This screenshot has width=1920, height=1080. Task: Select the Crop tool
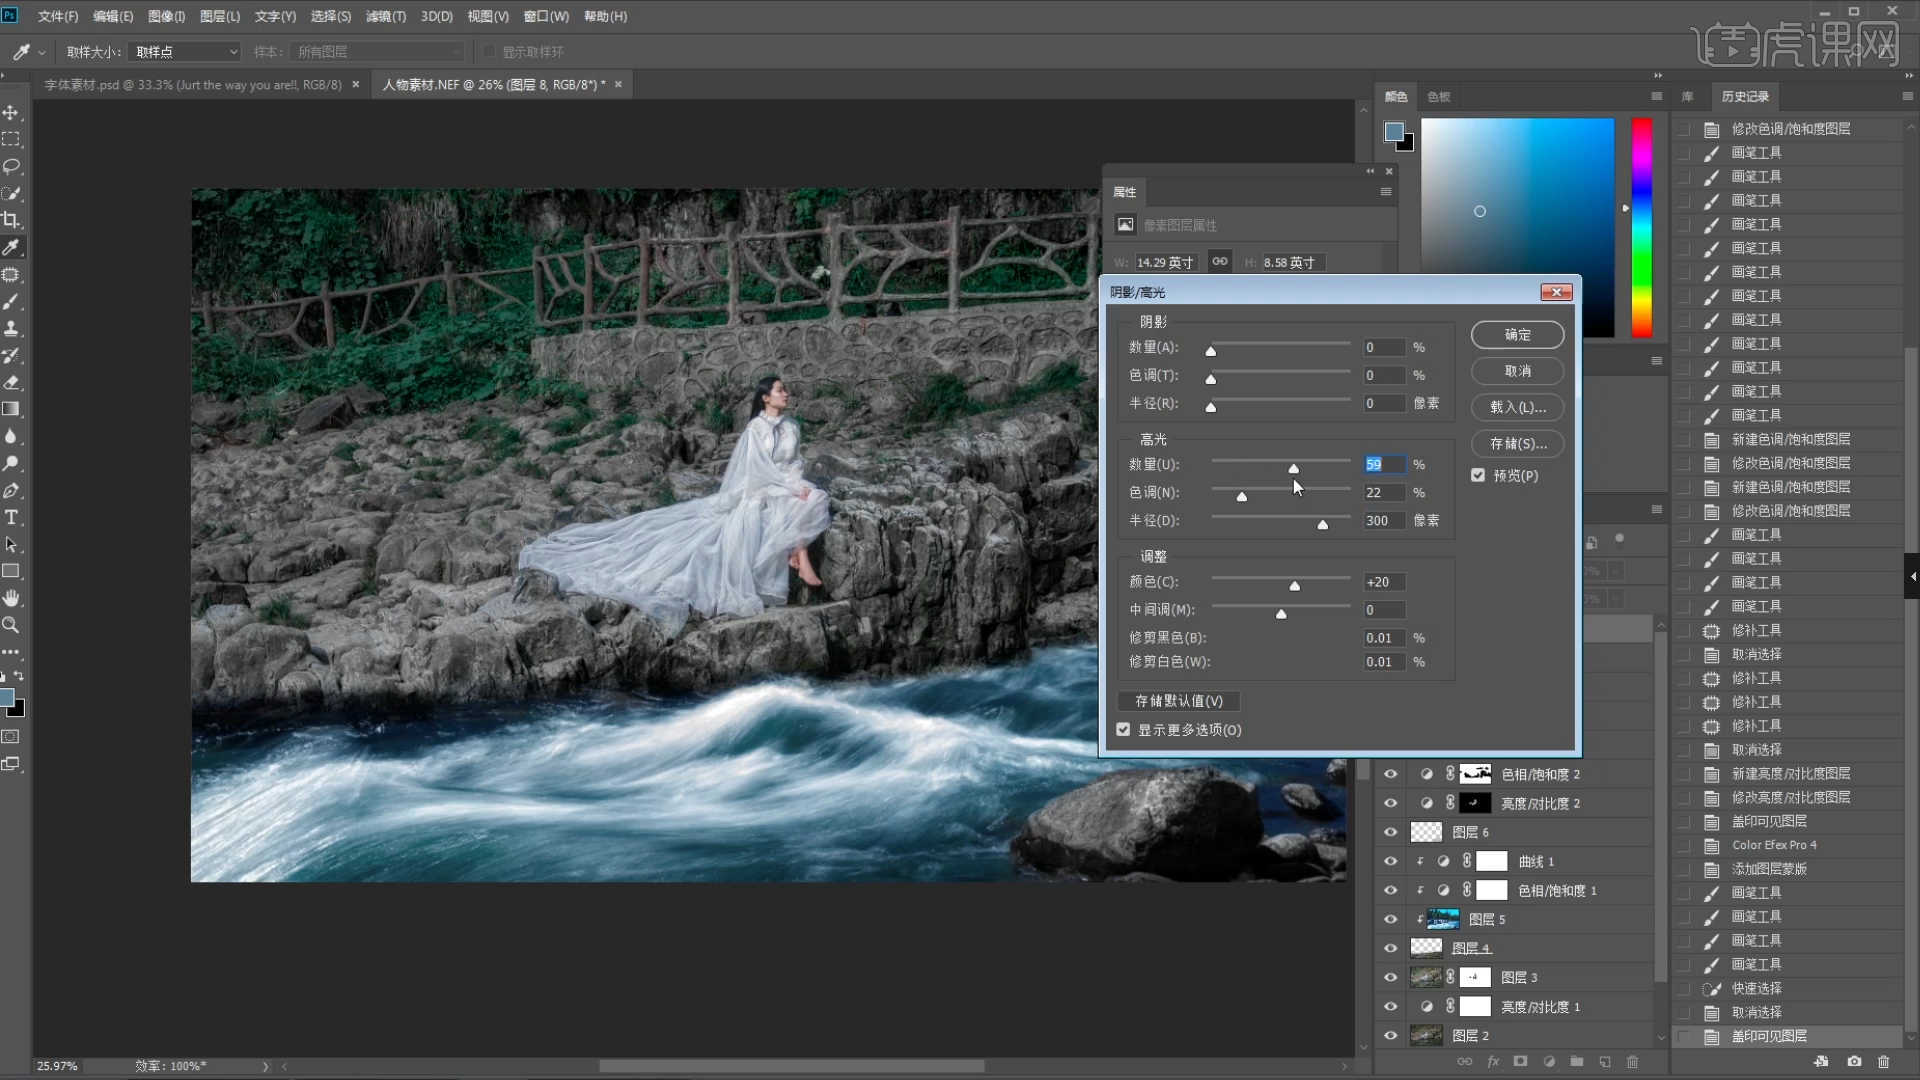click(11, 221)
